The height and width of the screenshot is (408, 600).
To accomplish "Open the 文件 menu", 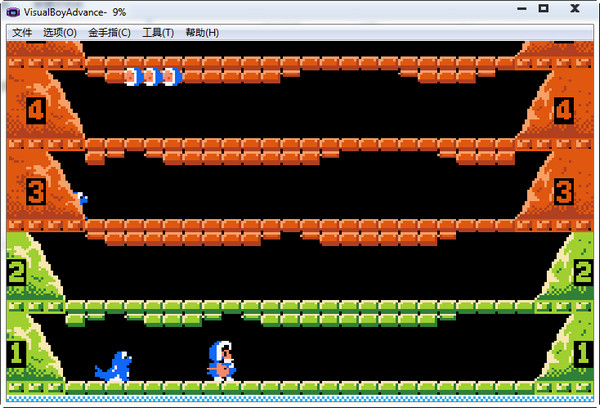I will coord(22,32).
